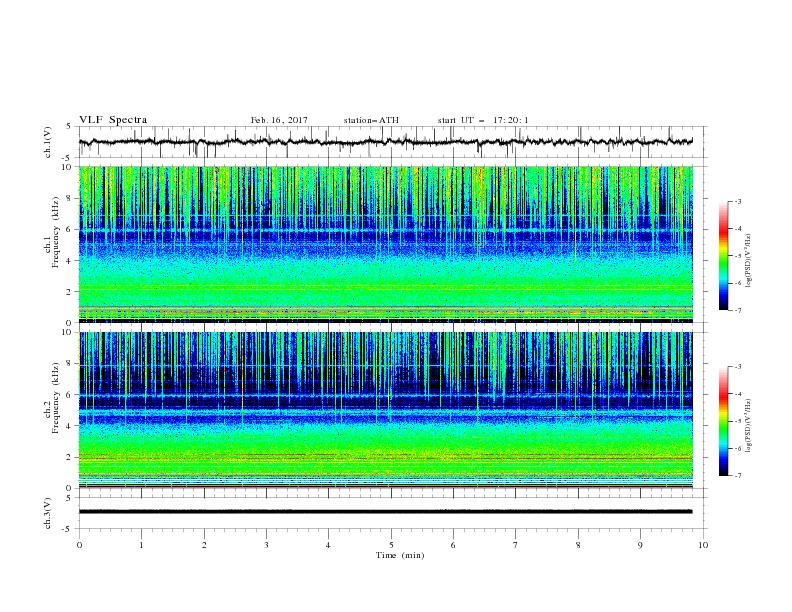Click the "station=ATH" header label
Image resolution: width=792 pixels, height=612 pixels.
371,120
